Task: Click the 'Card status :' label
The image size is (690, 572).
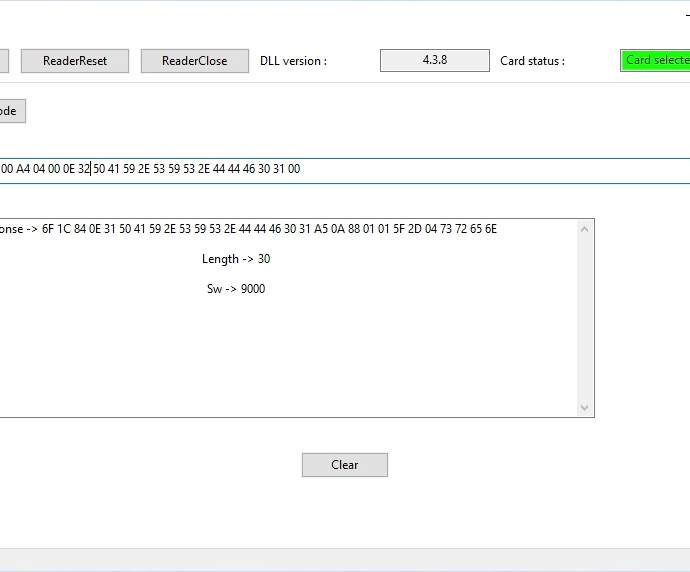Action: point(532,61)
